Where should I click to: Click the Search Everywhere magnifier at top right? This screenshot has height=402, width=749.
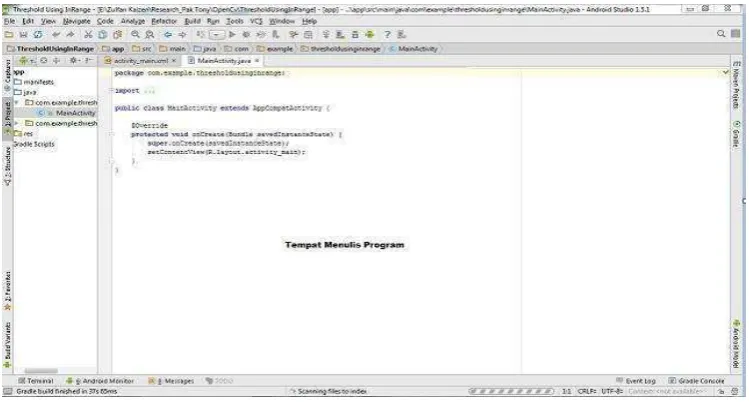click(x=721, y=34)
